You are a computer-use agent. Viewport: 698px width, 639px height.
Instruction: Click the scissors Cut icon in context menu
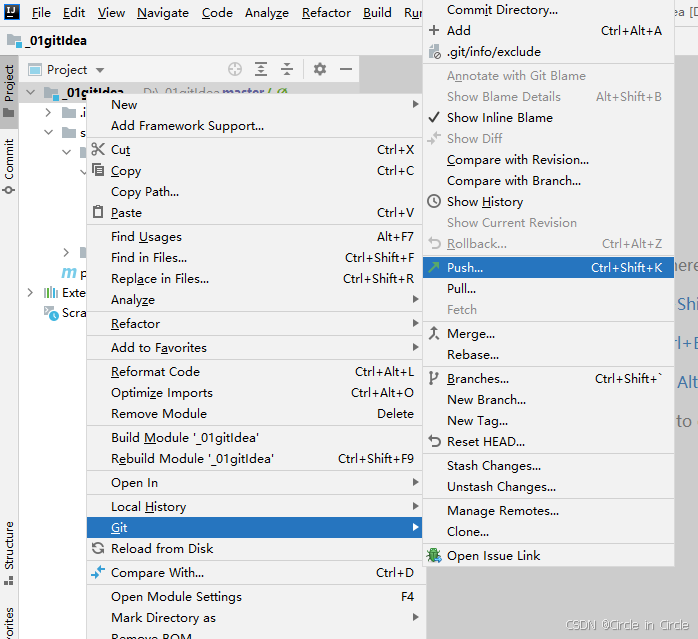tap(98, 150)
